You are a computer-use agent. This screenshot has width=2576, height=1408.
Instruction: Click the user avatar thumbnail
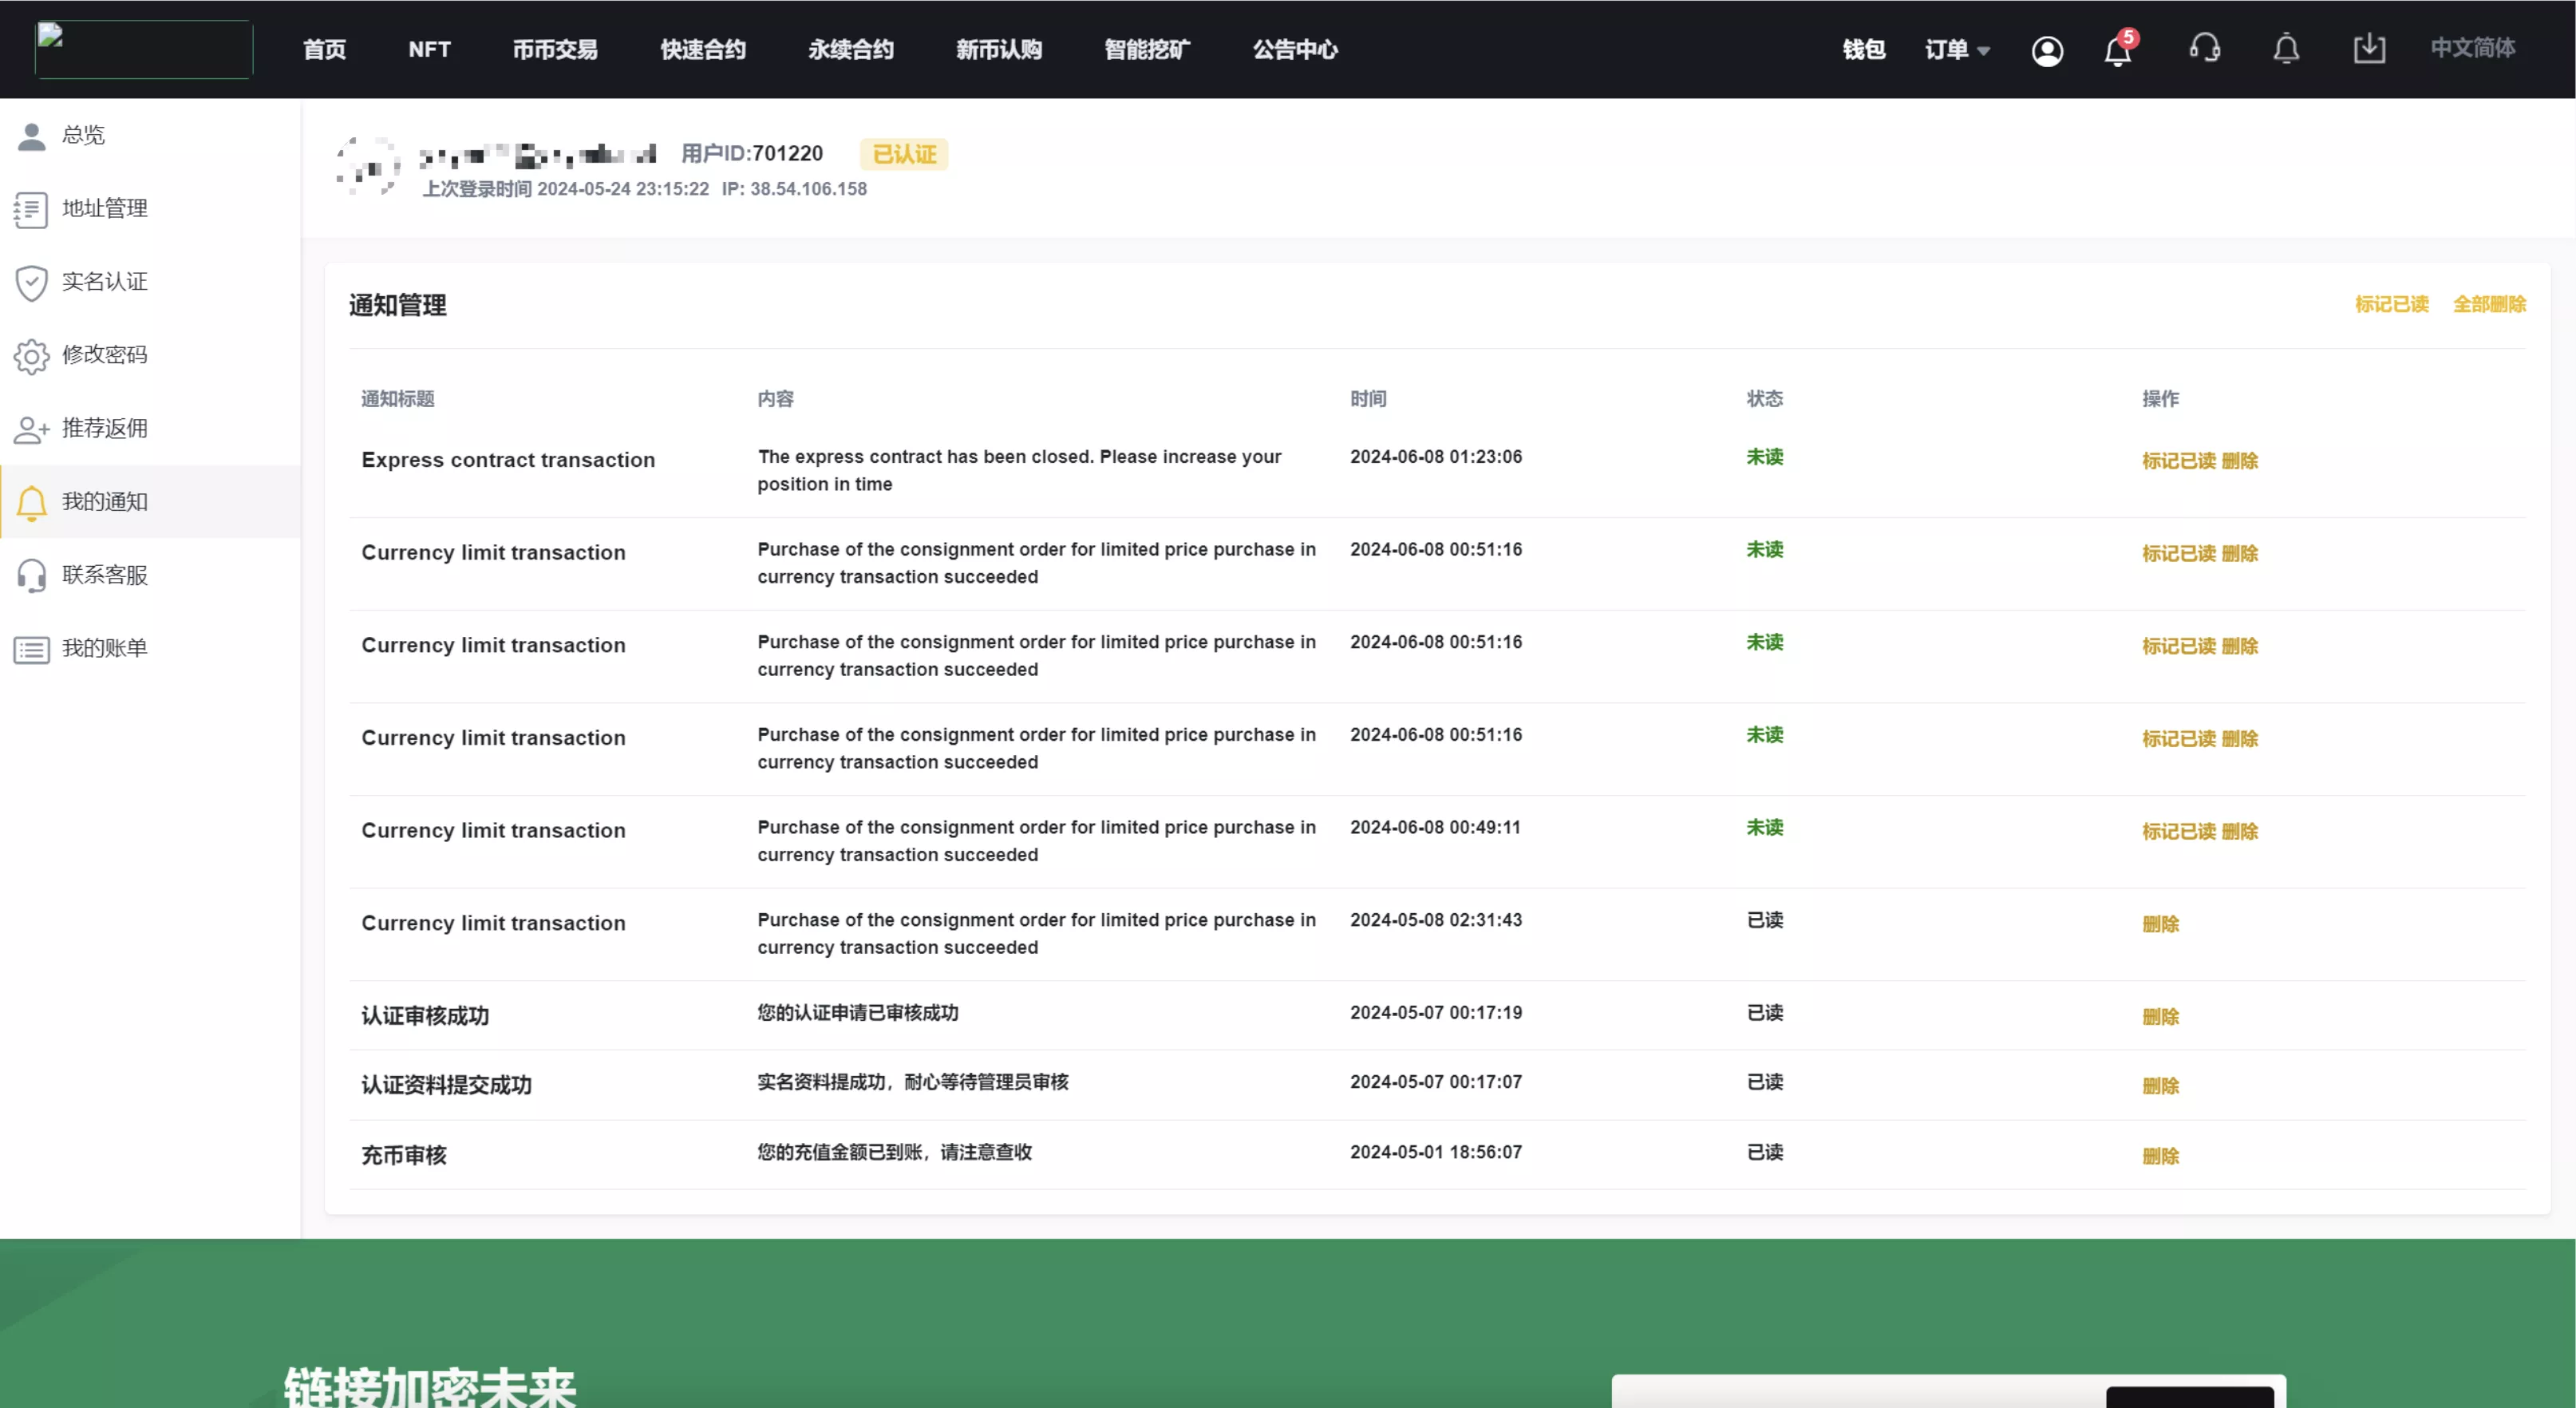coord(367,166)
